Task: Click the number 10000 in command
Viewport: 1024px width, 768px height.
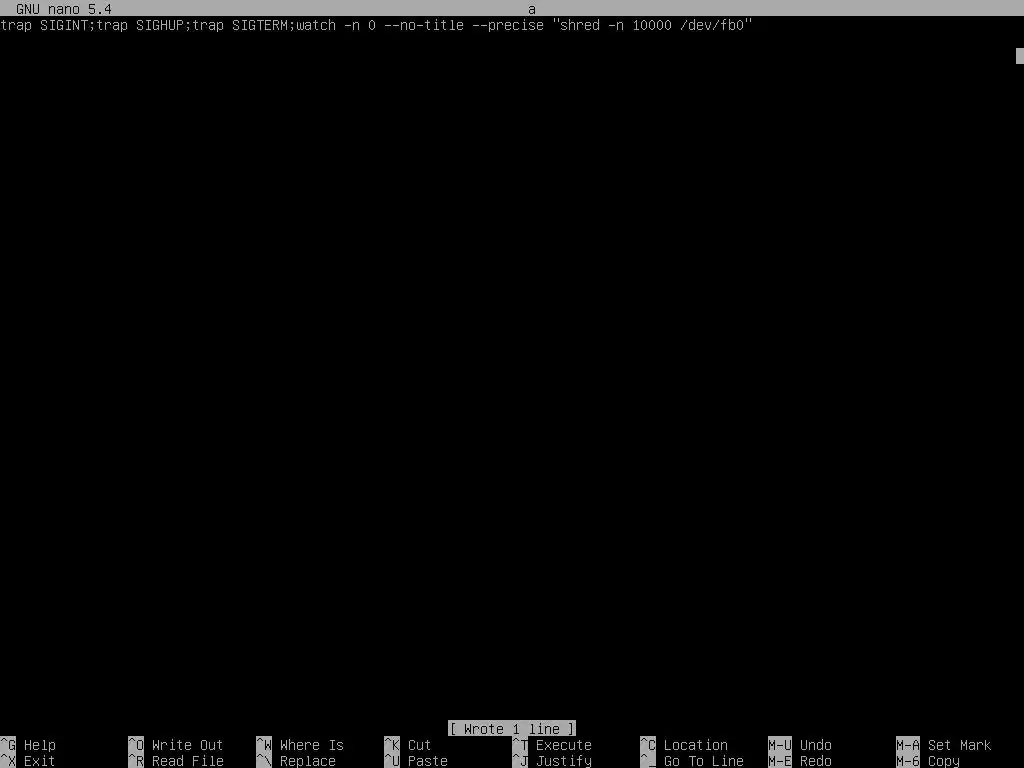Action: 652,25
